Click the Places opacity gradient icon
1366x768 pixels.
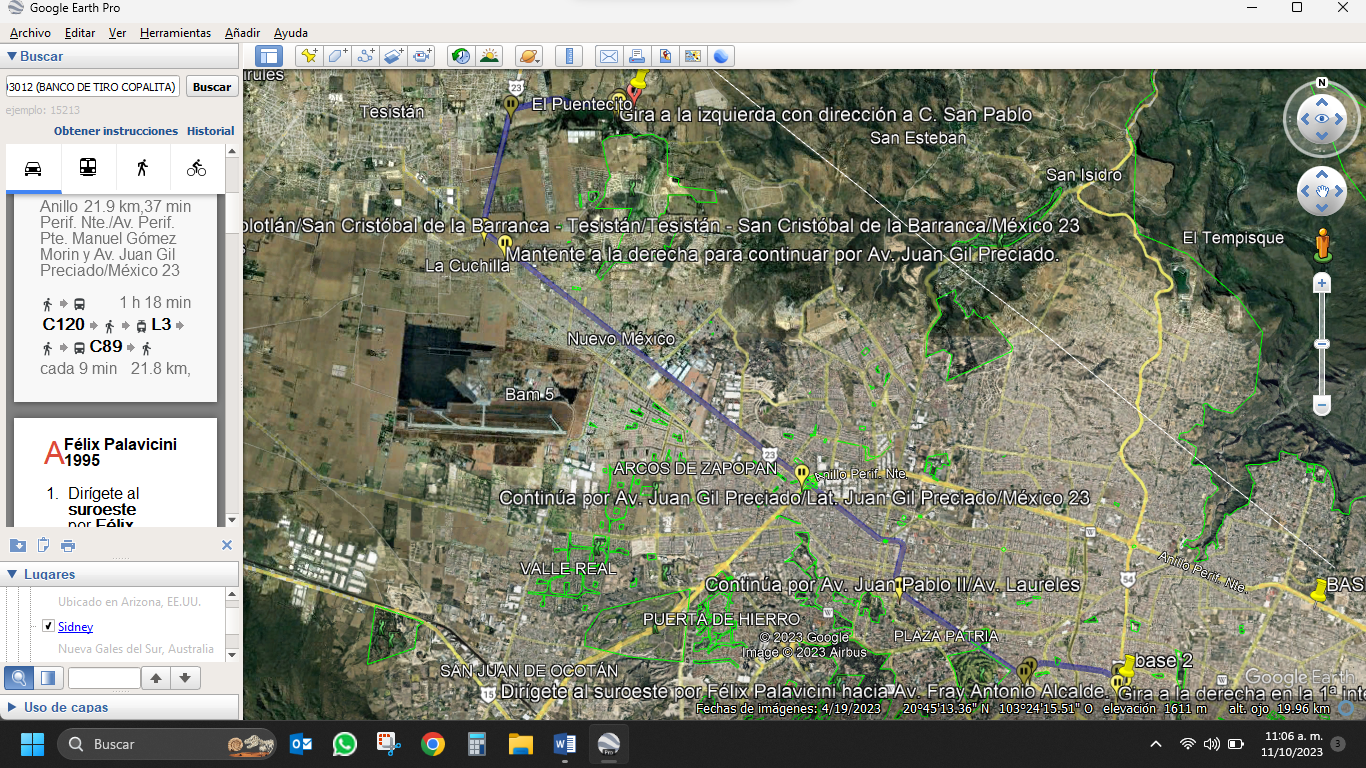(x=47, y=678)
